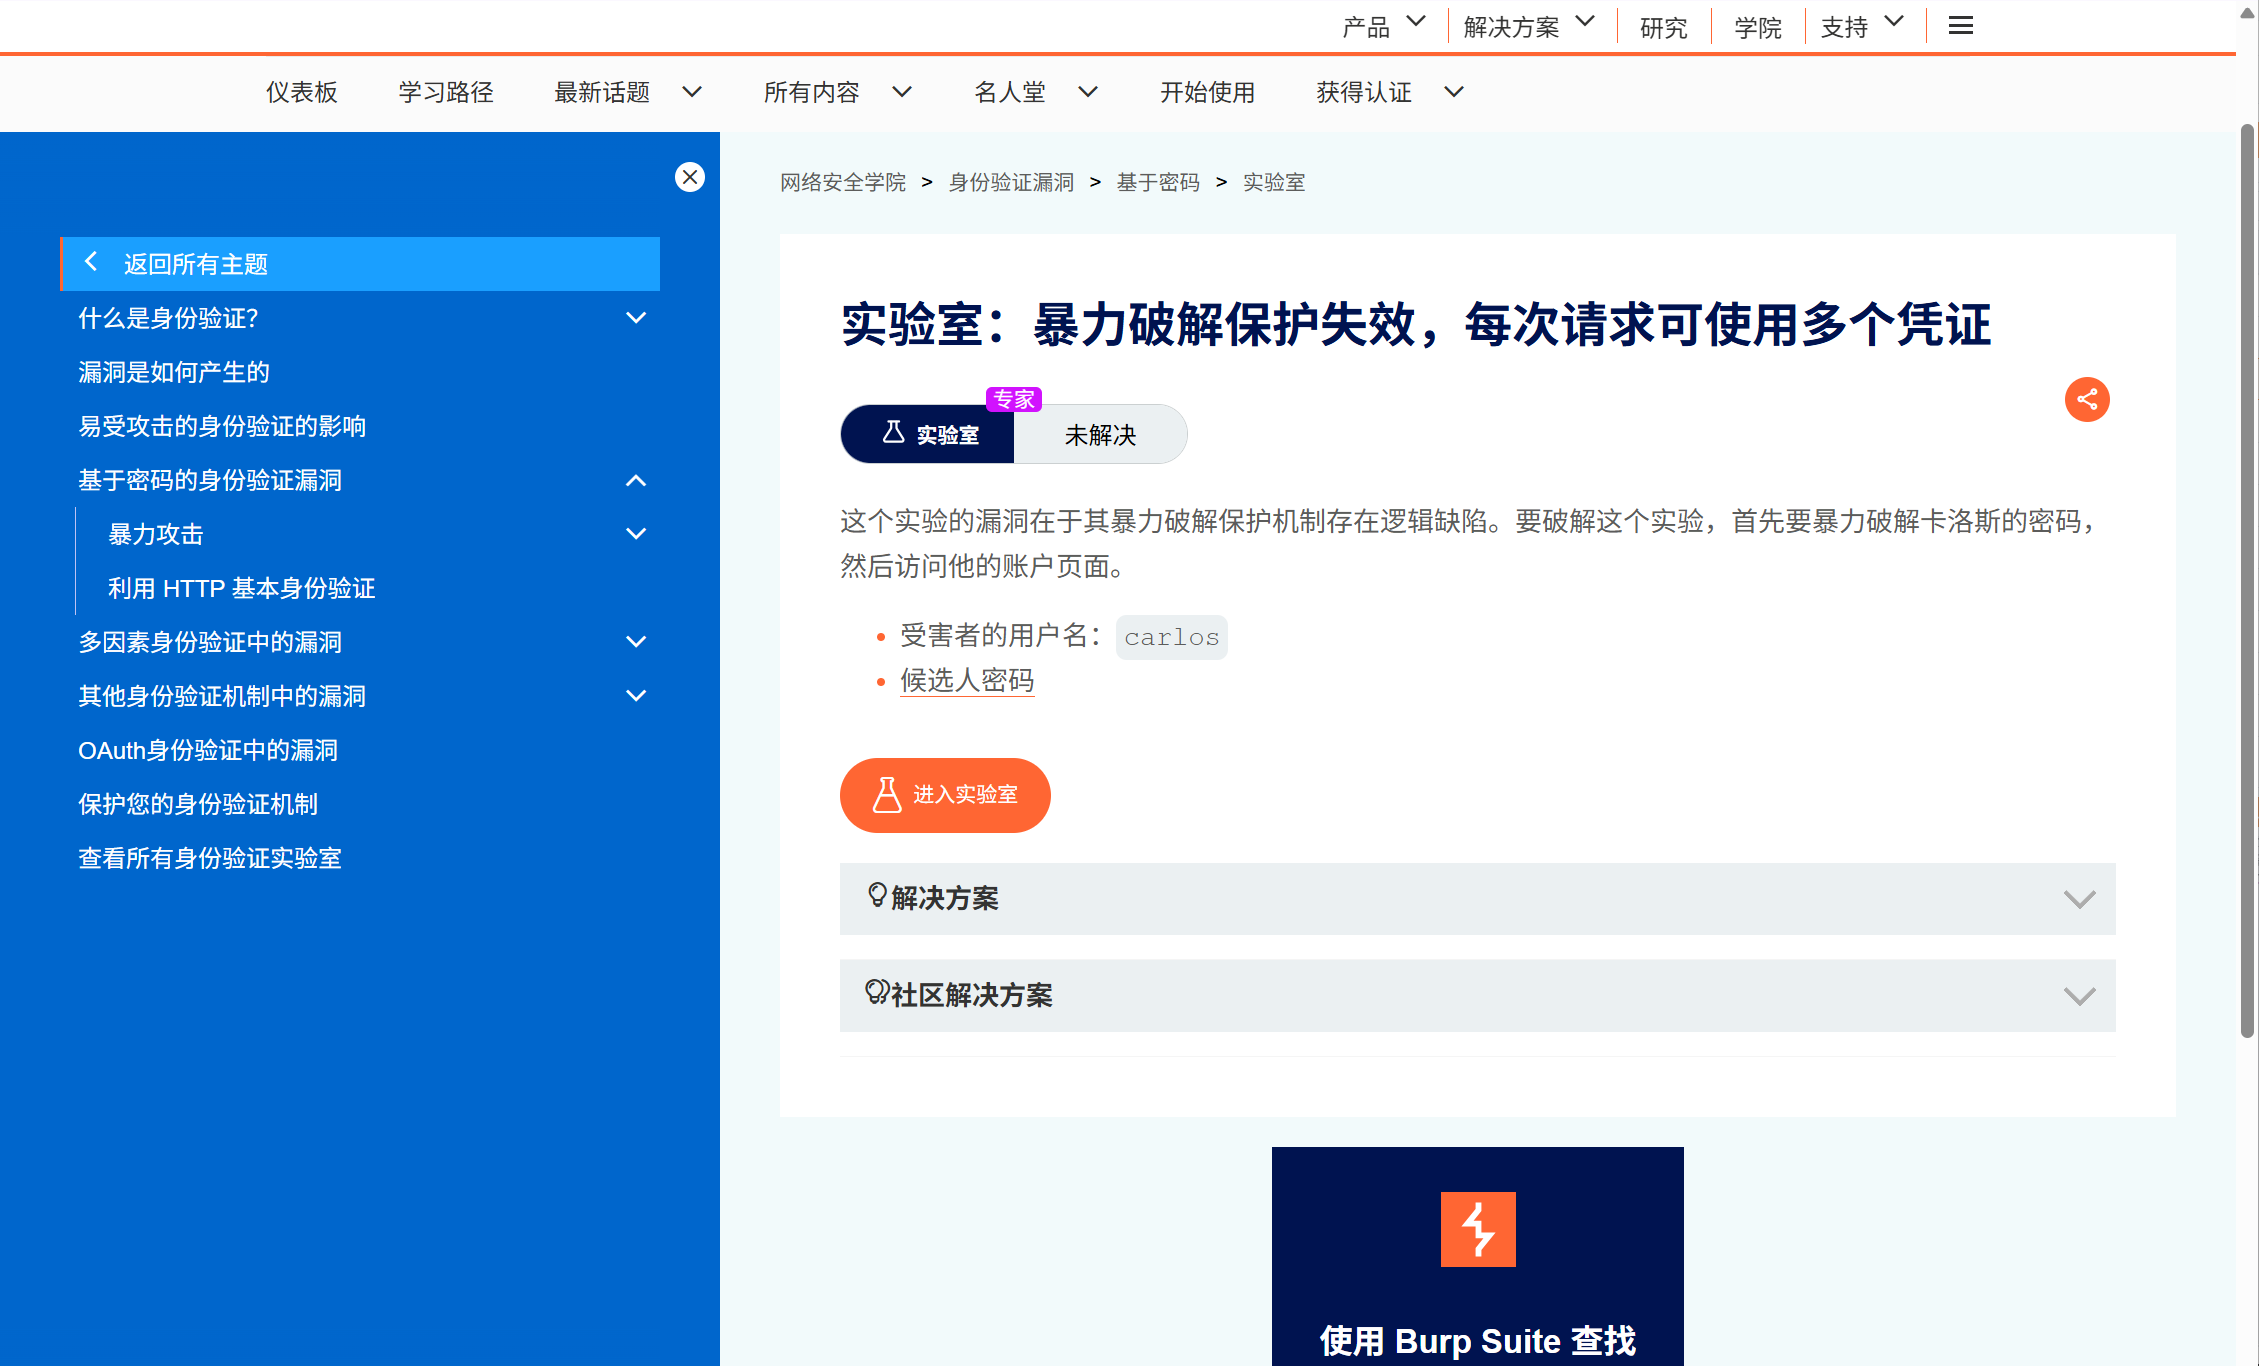This screenshot has height=1366, width=2259.
Task: Click the lightbulb icon beside 解决方案
Action: [x=877, y=895]
